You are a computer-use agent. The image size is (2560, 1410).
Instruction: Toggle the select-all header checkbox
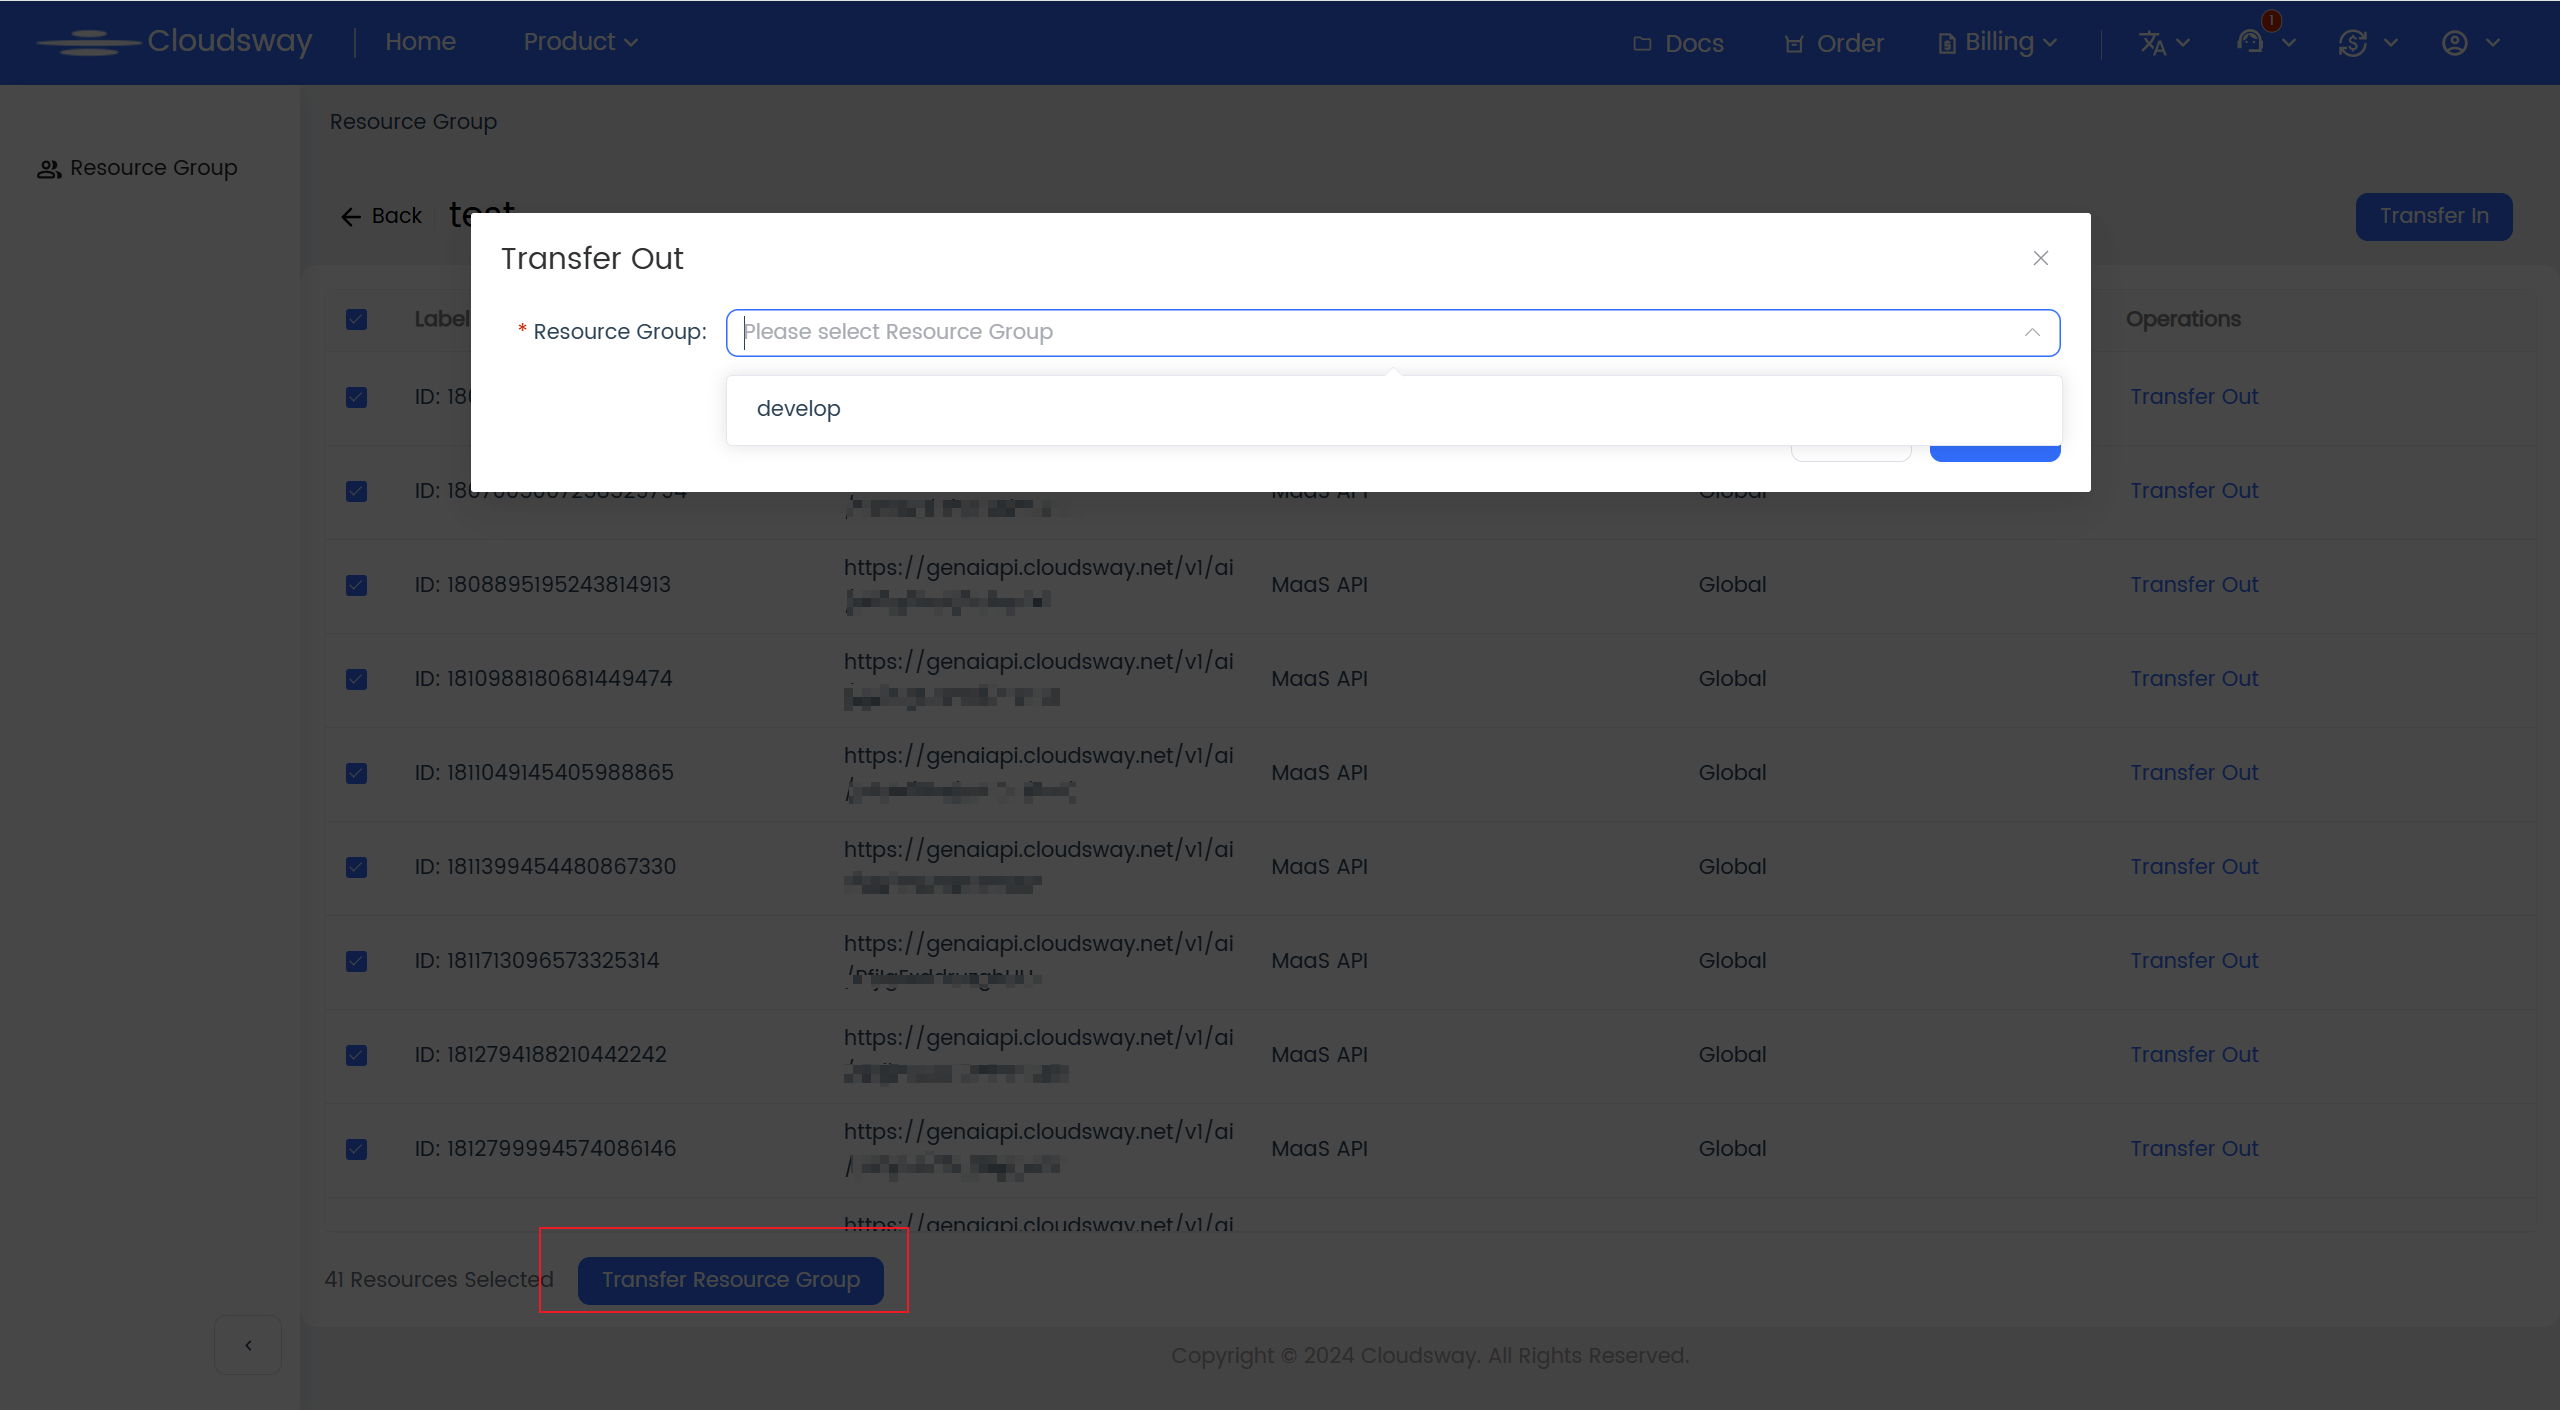(356, 319)
